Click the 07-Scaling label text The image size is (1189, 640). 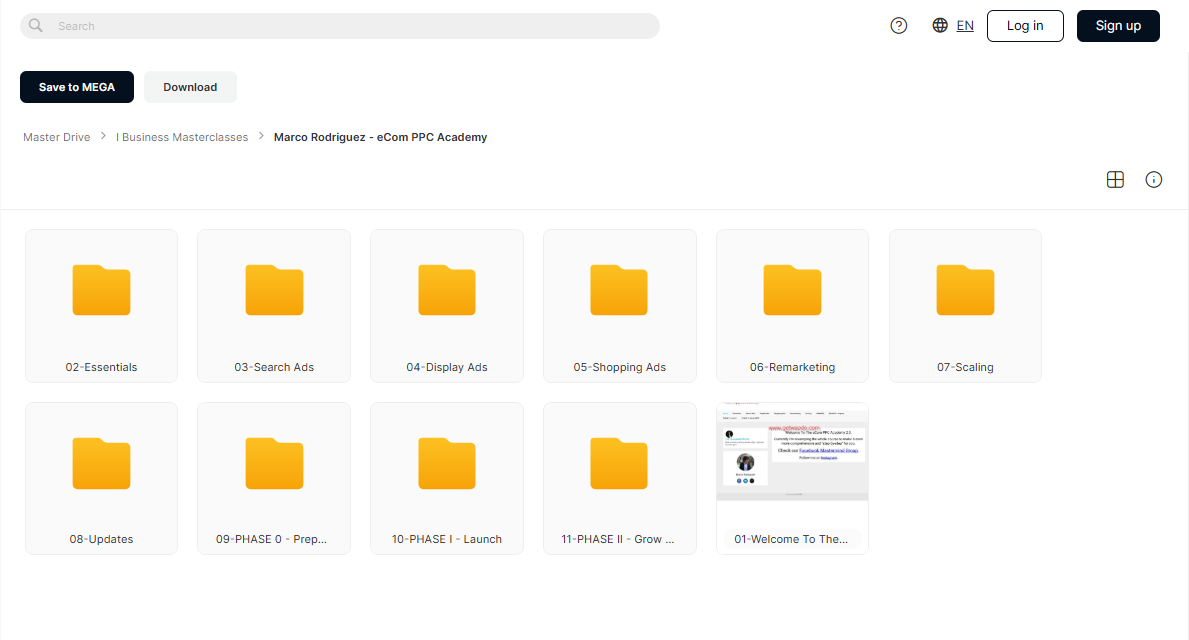coord(965,367)
